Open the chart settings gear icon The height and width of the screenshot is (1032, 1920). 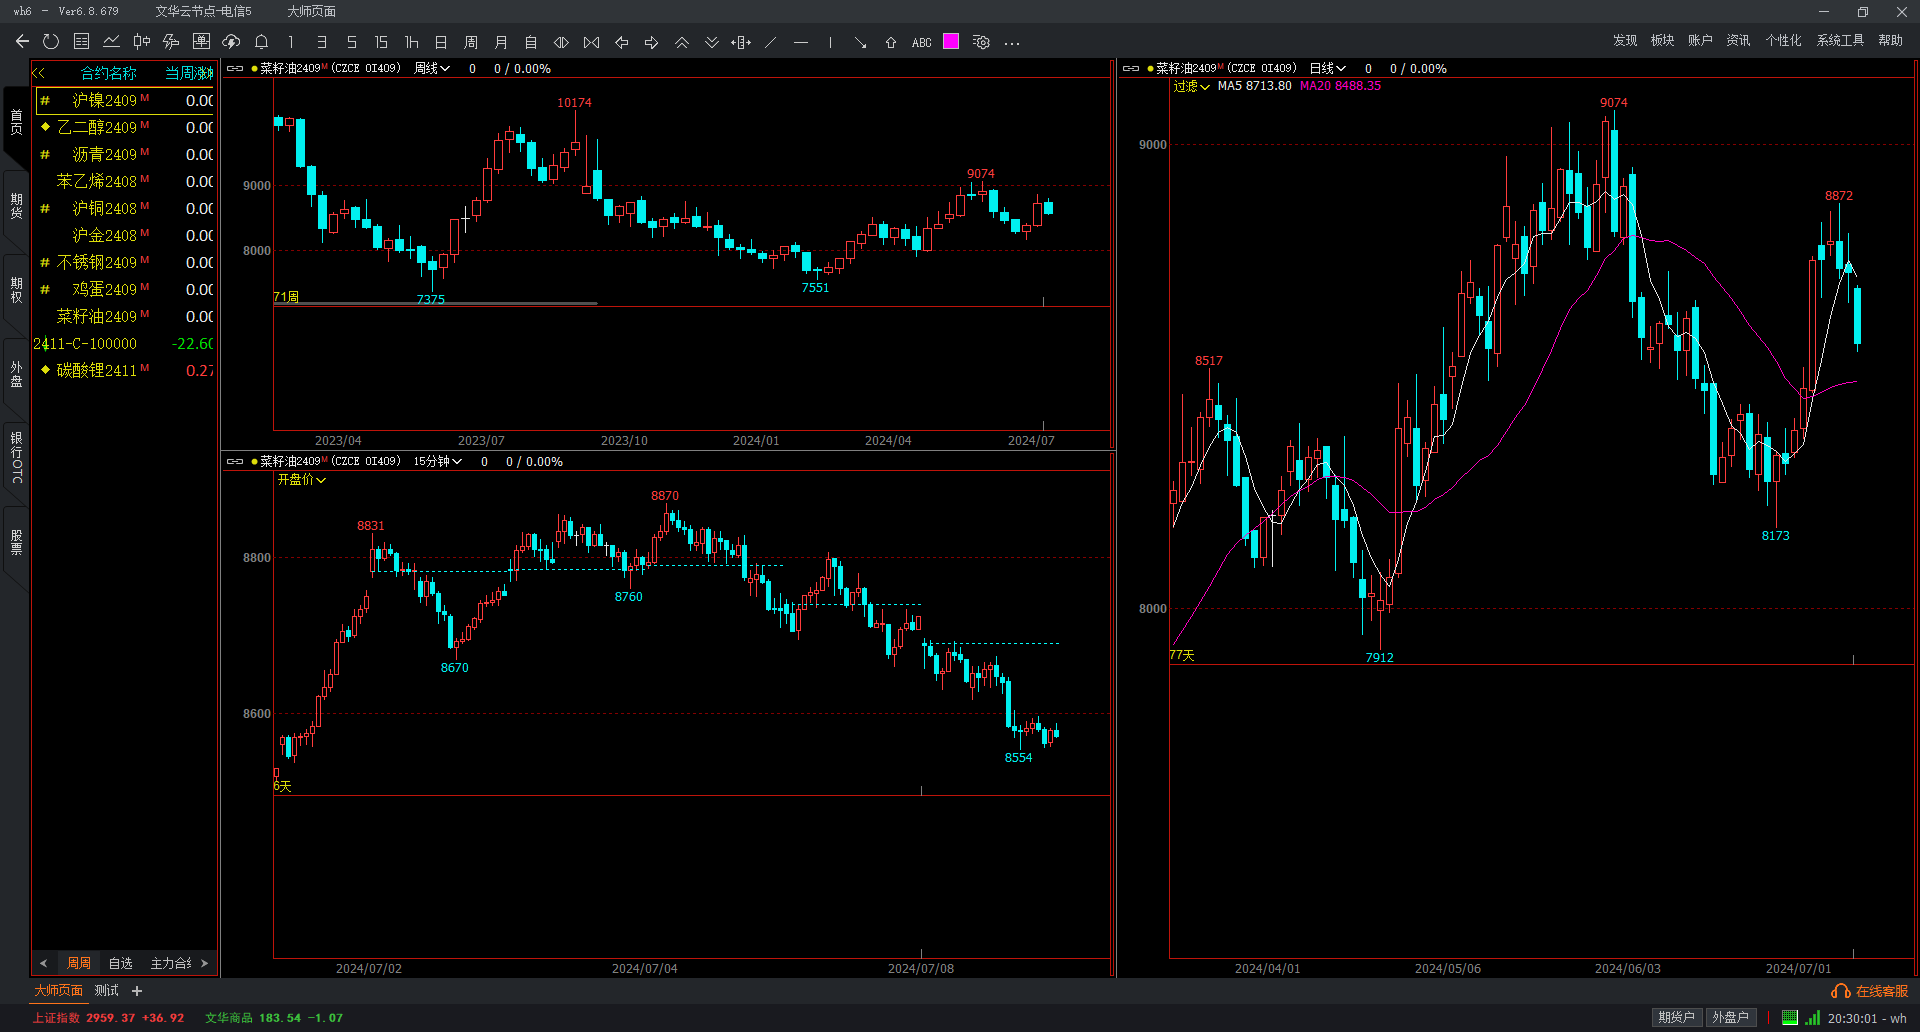tap(981, 42)
